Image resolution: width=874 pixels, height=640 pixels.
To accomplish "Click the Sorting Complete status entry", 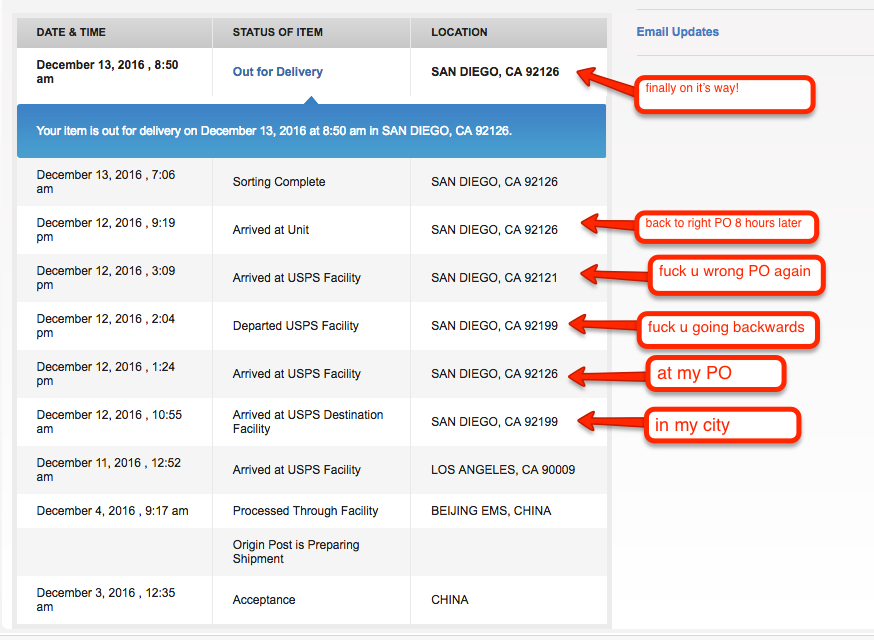I will click(278, 182).
